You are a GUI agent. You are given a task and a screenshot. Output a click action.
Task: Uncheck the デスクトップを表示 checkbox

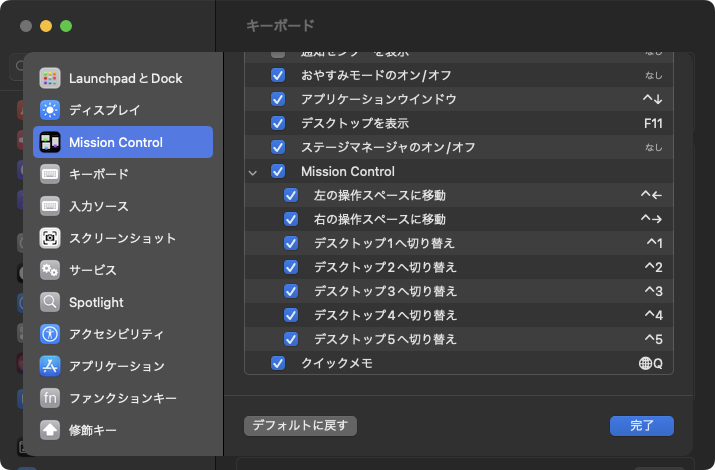(278, 123)
